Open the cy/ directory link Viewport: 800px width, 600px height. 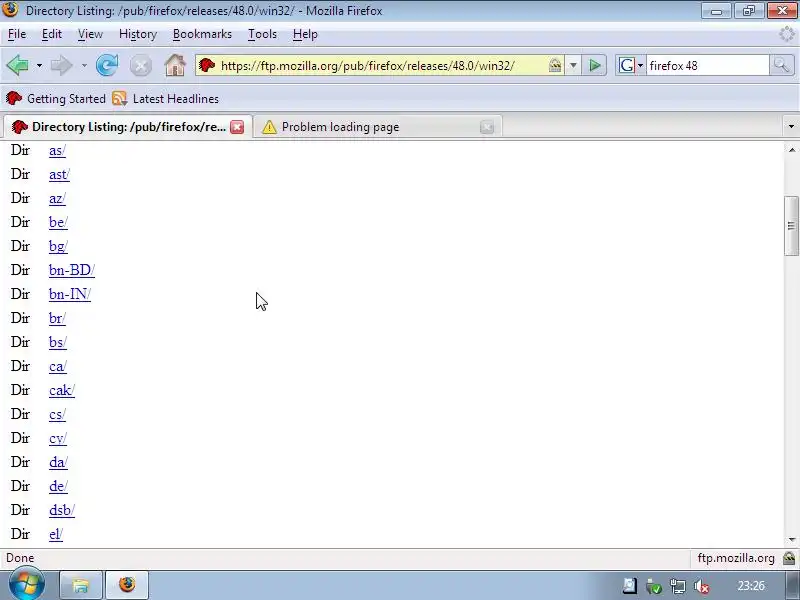(x=58, y=438)
